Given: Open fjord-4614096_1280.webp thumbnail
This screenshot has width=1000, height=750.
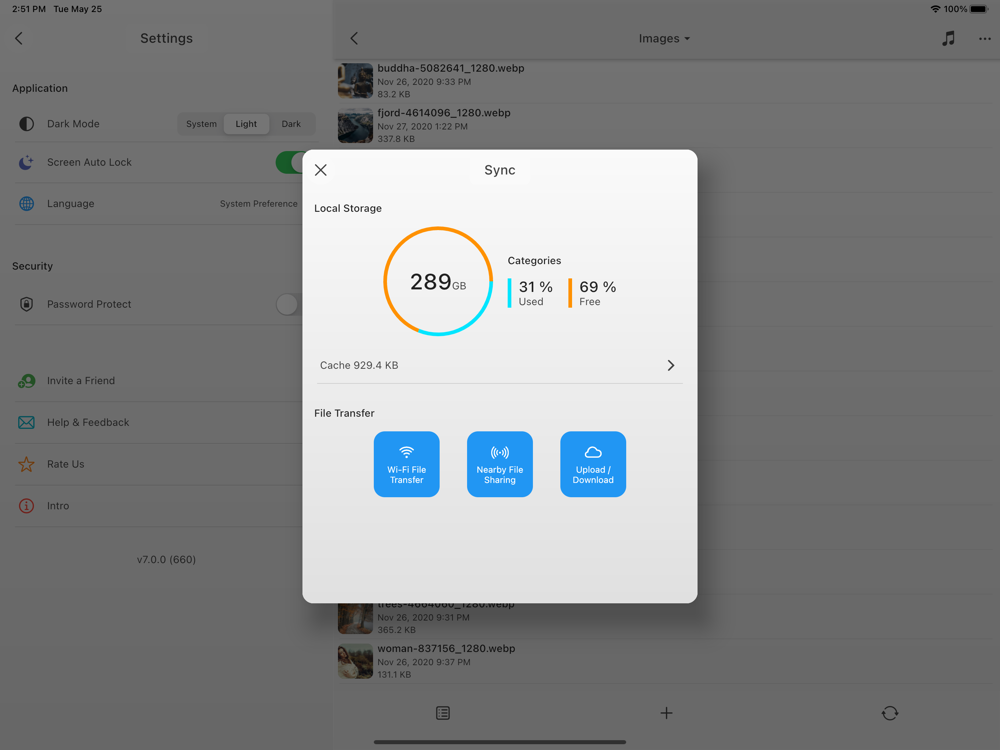Looking at the screenshot, I should [x=355, y=125].
